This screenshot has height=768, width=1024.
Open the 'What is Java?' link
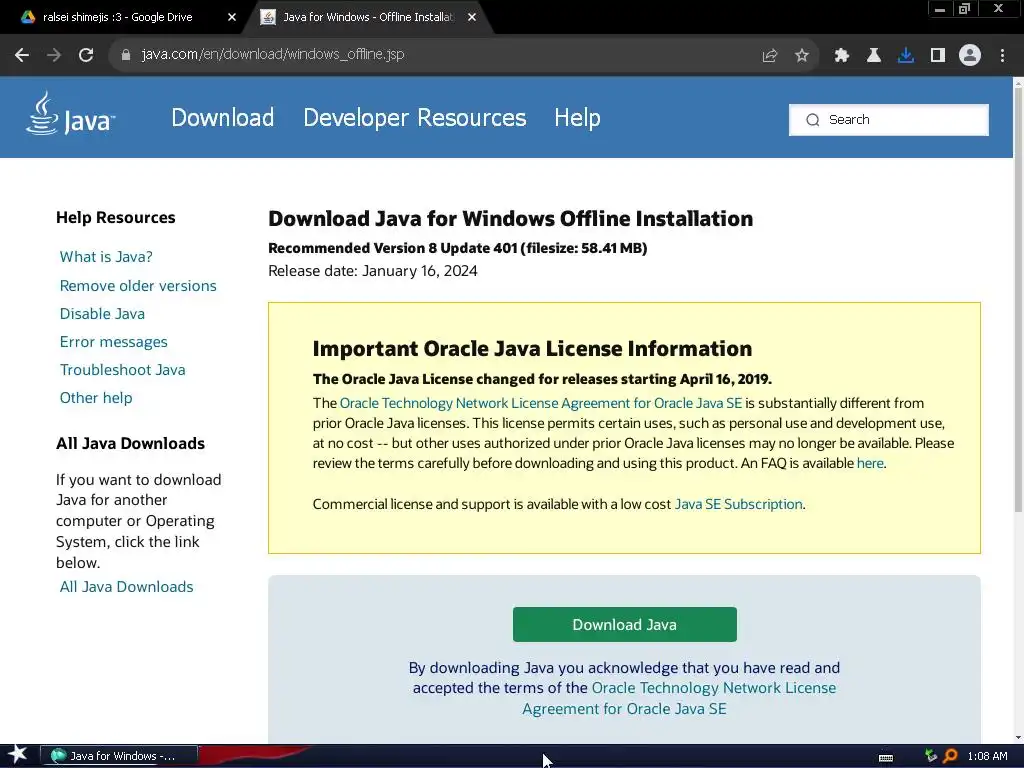[106, 257]
